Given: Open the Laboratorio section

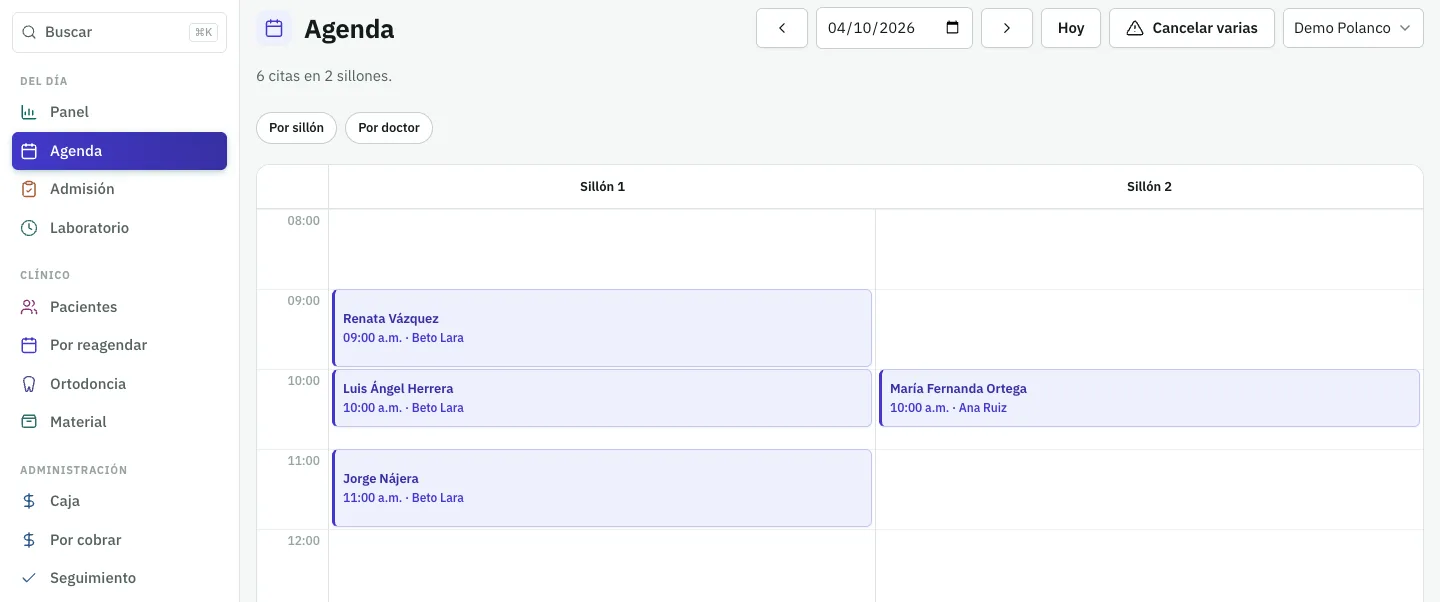Looking at the screenshot, I should [x=120, y=228].
